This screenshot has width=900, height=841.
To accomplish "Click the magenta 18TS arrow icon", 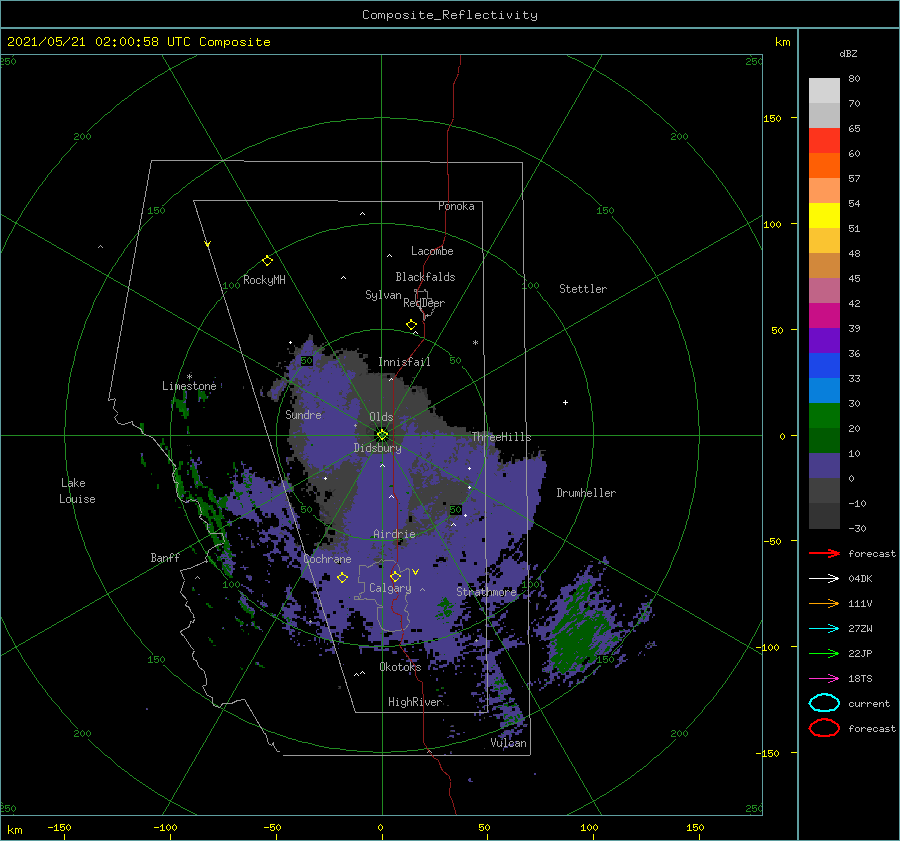I will [x=824, y=678].
